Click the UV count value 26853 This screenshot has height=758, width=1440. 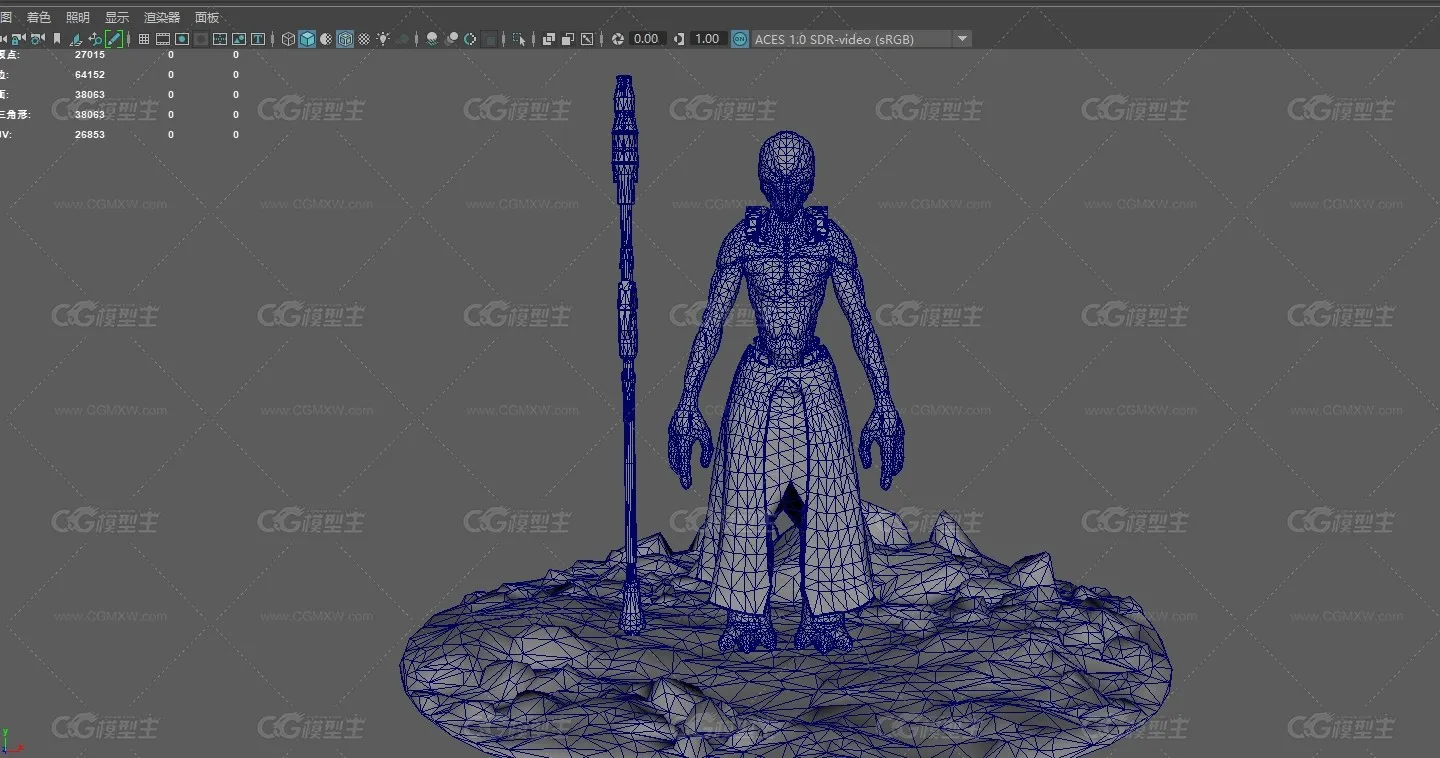click(x=90, y=135)
